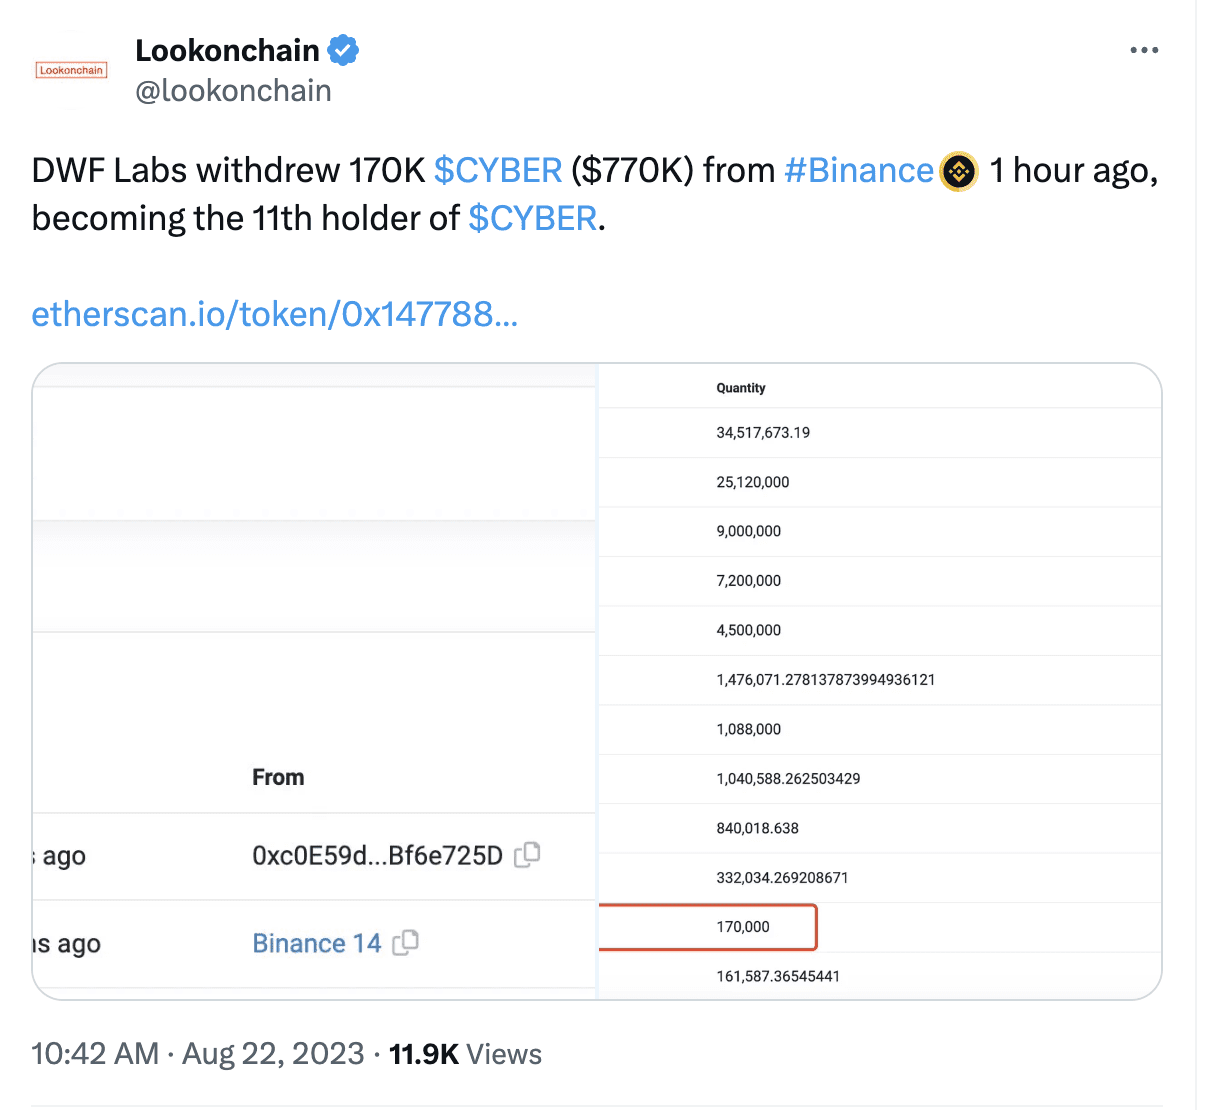Screen dimensions: 1230x1110
Task: Expand the Quantity column header
Action: [x=740, y=387]
